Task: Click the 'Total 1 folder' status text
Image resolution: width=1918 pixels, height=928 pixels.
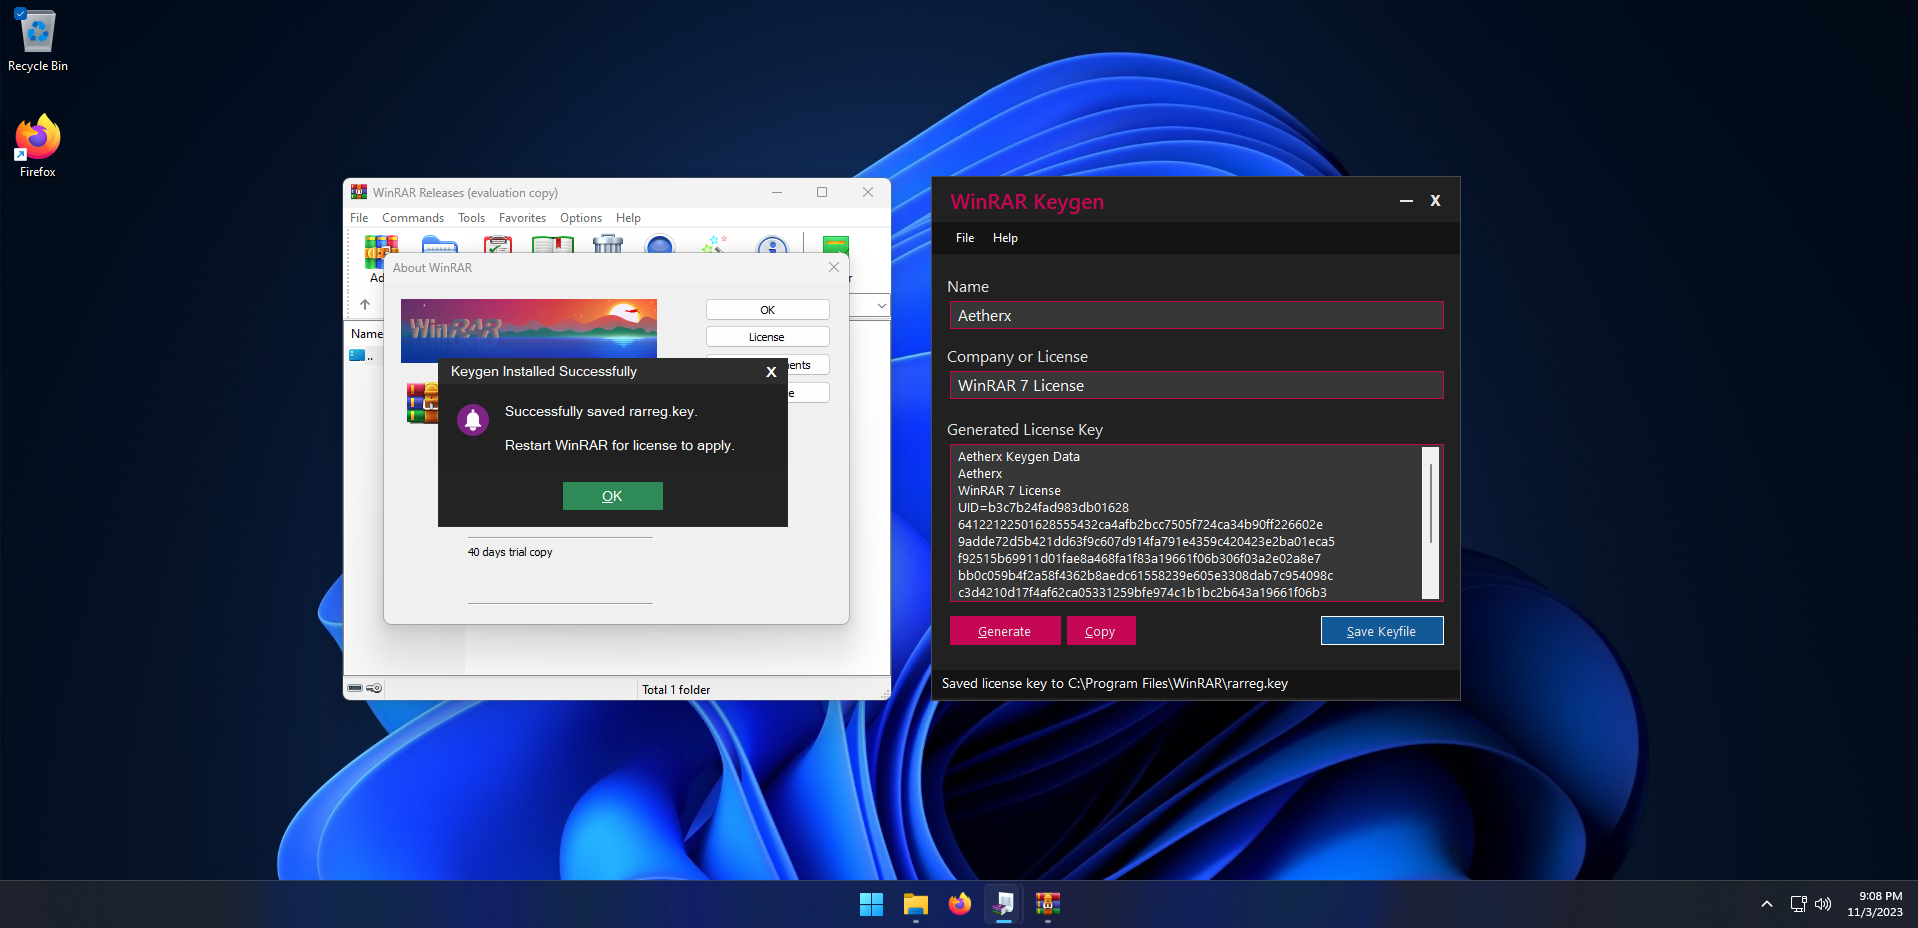Action: [x=676, y=690]
